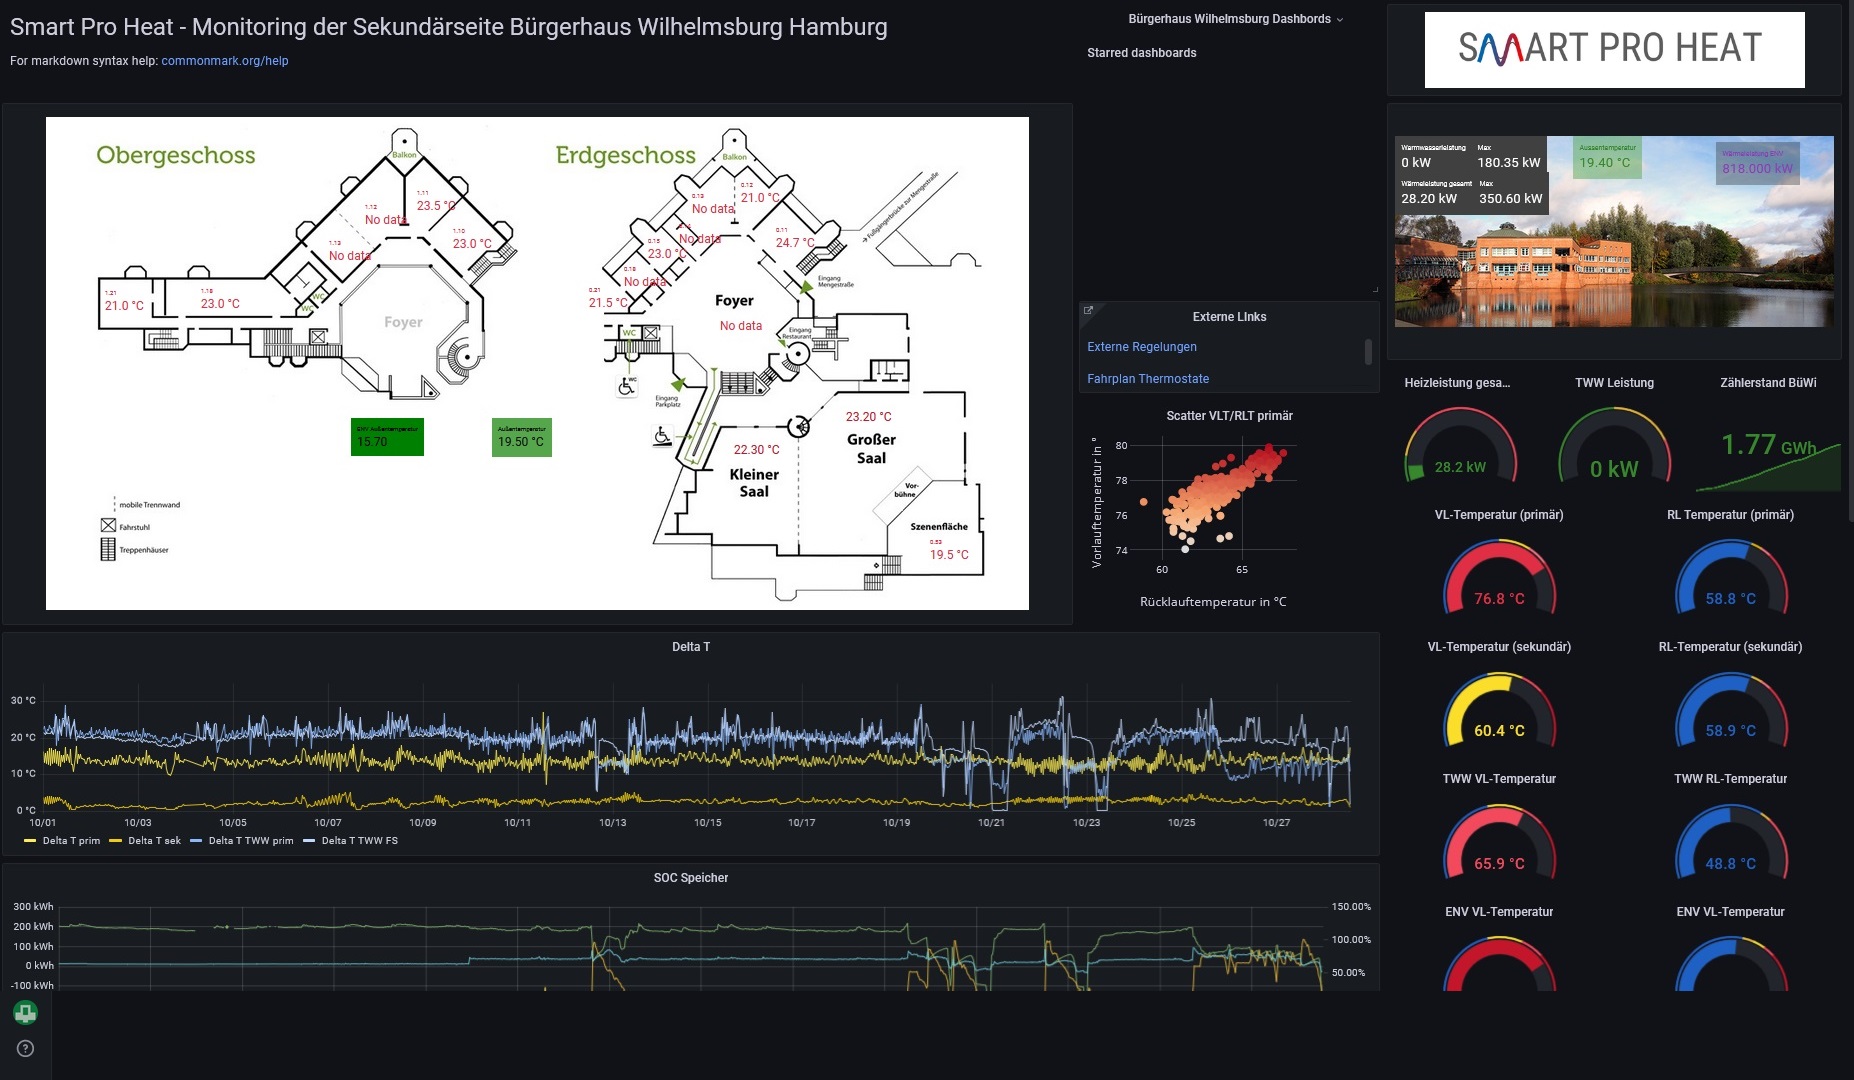This screenshot has height=1080, width=1854.
Task: Open the Zählerstand BüWi panel title menu
Action: [x=1768, y=383]
